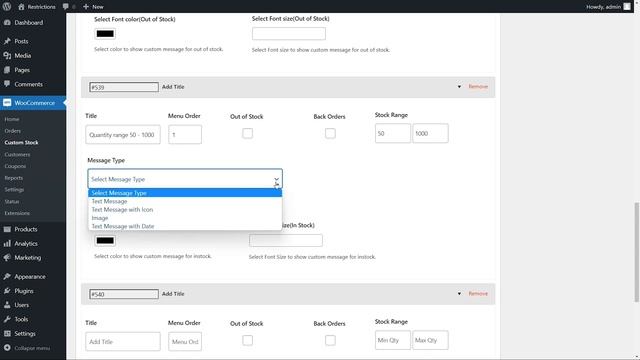Click the WordPress logo icon
Screen dimensions: 640x360
click(x=7, y=7)
